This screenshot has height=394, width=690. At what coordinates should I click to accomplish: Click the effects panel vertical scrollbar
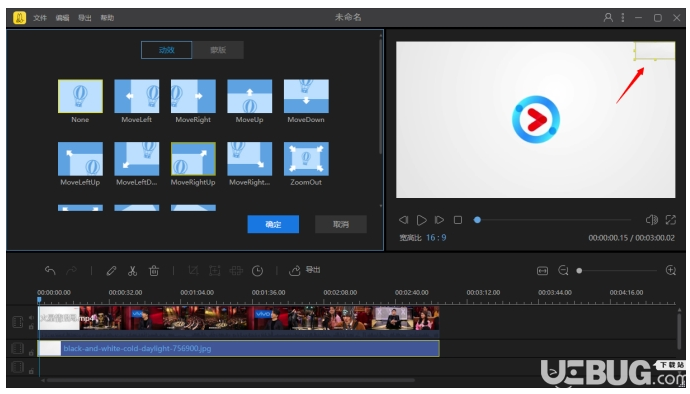(381, 97)
